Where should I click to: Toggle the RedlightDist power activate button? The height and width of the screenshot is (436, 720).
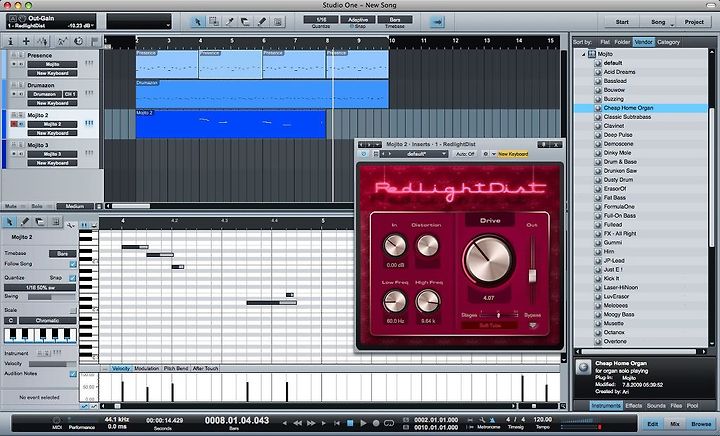[364, 154]
